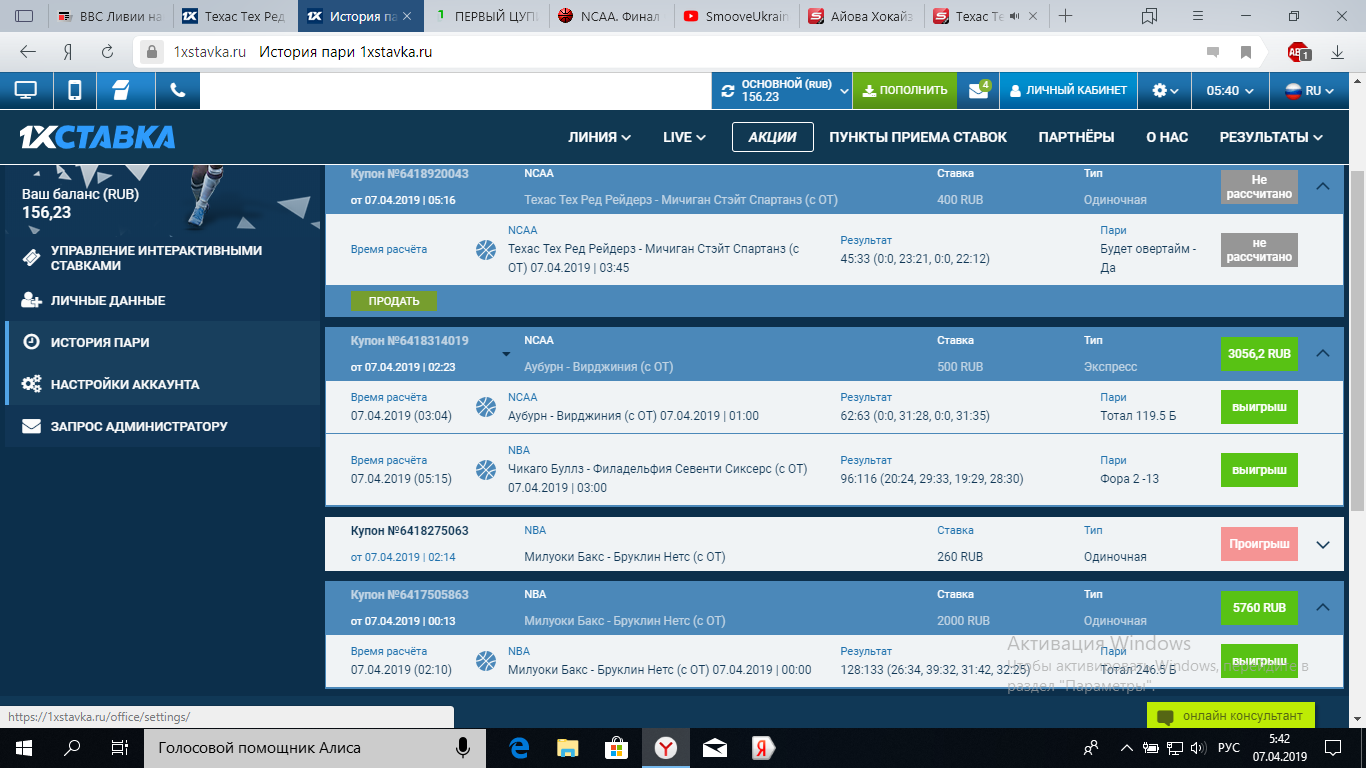
Task: Click basketball icon for Чикаго Буллз match
Action: [x=486, y=469]
